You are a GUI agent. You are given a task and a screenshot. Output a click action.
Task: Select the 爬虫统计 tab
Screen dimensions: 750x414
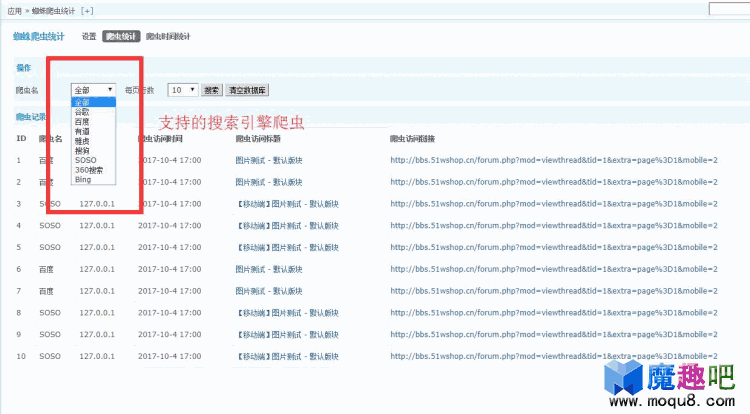(x=121, y=36)
